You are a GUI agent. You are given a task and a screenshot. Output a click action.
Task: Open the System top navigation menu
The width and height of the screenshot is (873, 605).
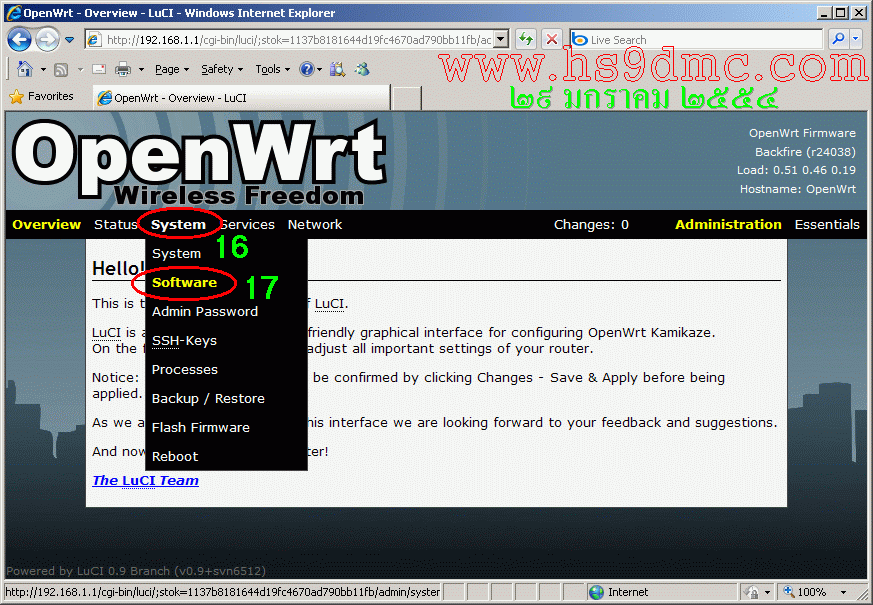click(178, 224)
